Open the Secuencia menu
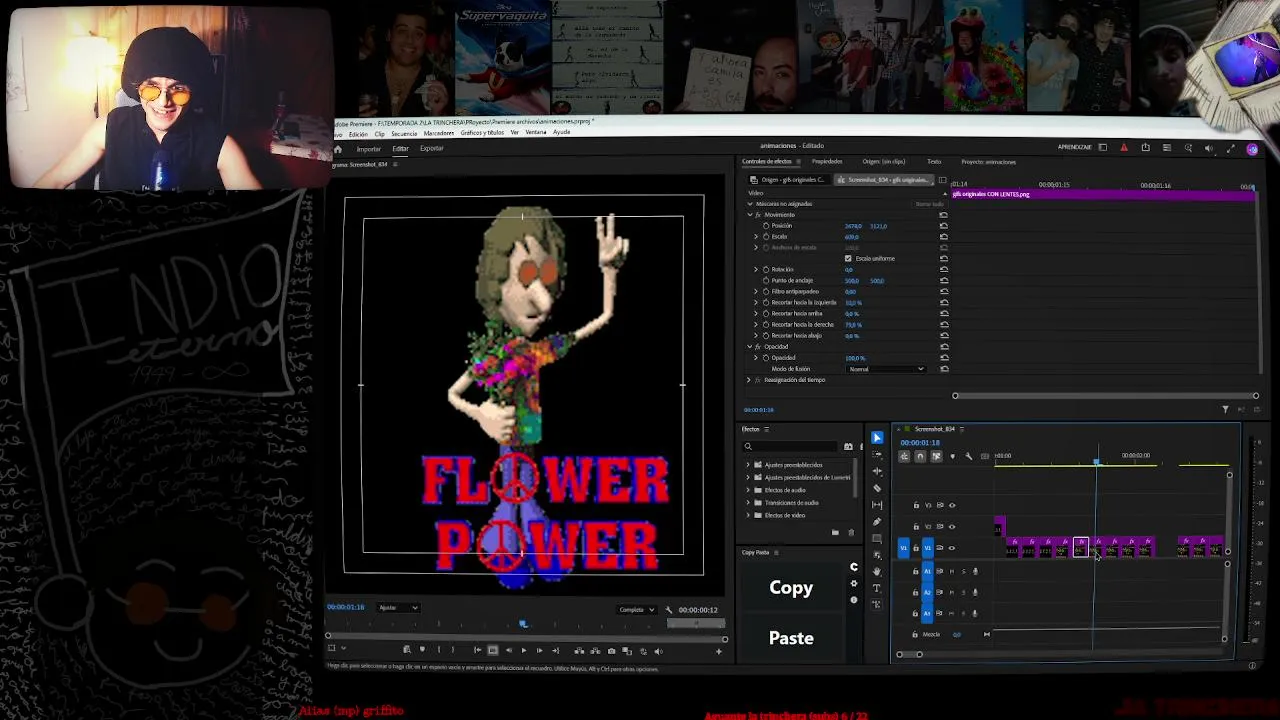The height and width of the screenshot is (720, 1280). point(405,133)
